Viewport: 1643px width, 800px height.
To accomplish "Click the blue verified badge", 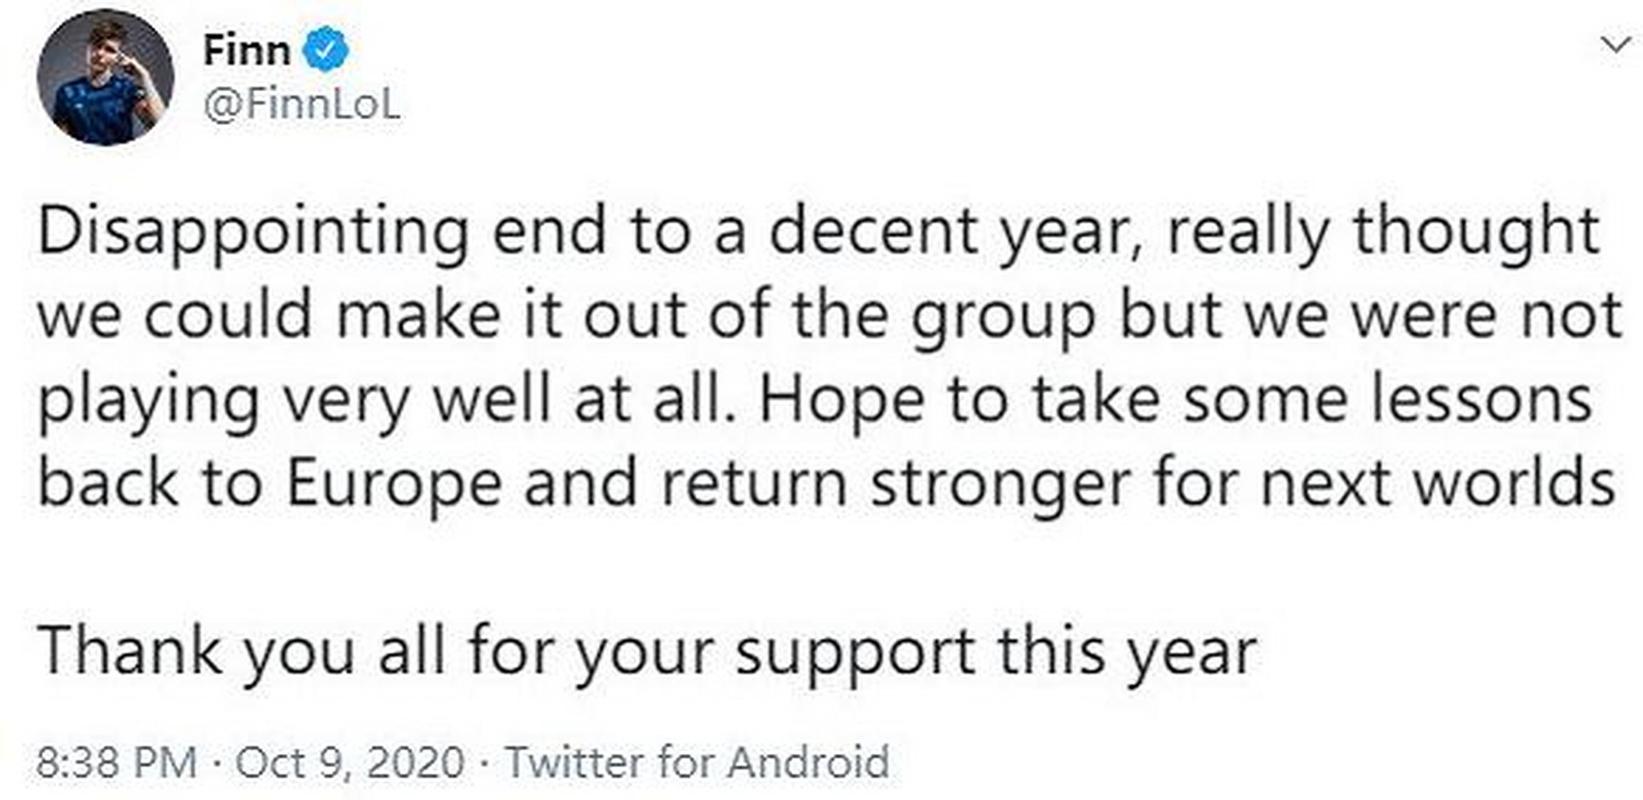I will (x=325, y=51).
